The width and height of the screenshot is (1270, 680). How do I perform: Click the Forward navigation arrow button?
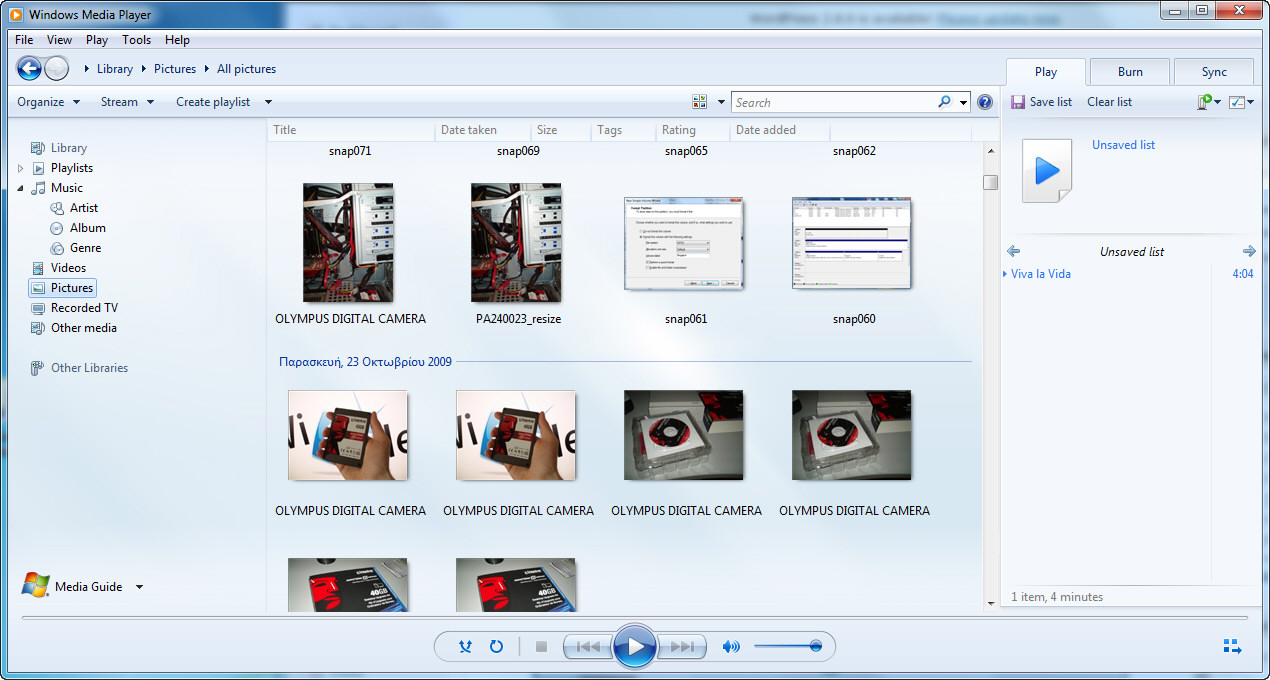(x=57, y=69)
